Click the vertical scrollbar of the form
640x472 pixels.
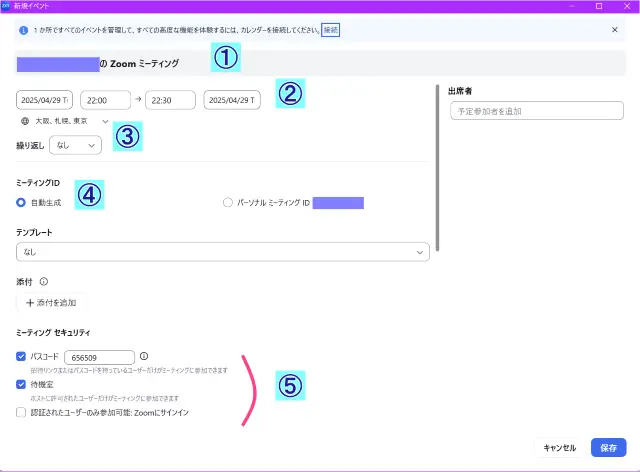coord(438,167)
